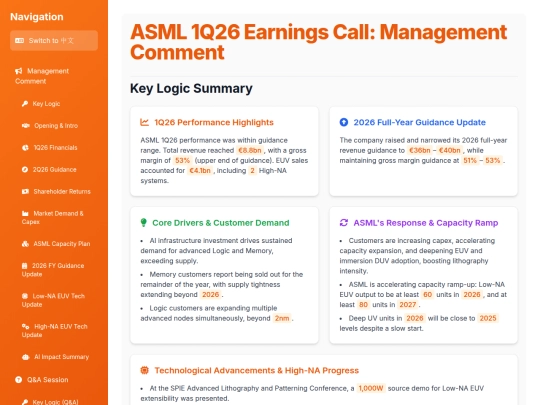Click the question mark icon beside Q&A Session
The height and width of the screenshot is (405, 540).
[19, 380]
